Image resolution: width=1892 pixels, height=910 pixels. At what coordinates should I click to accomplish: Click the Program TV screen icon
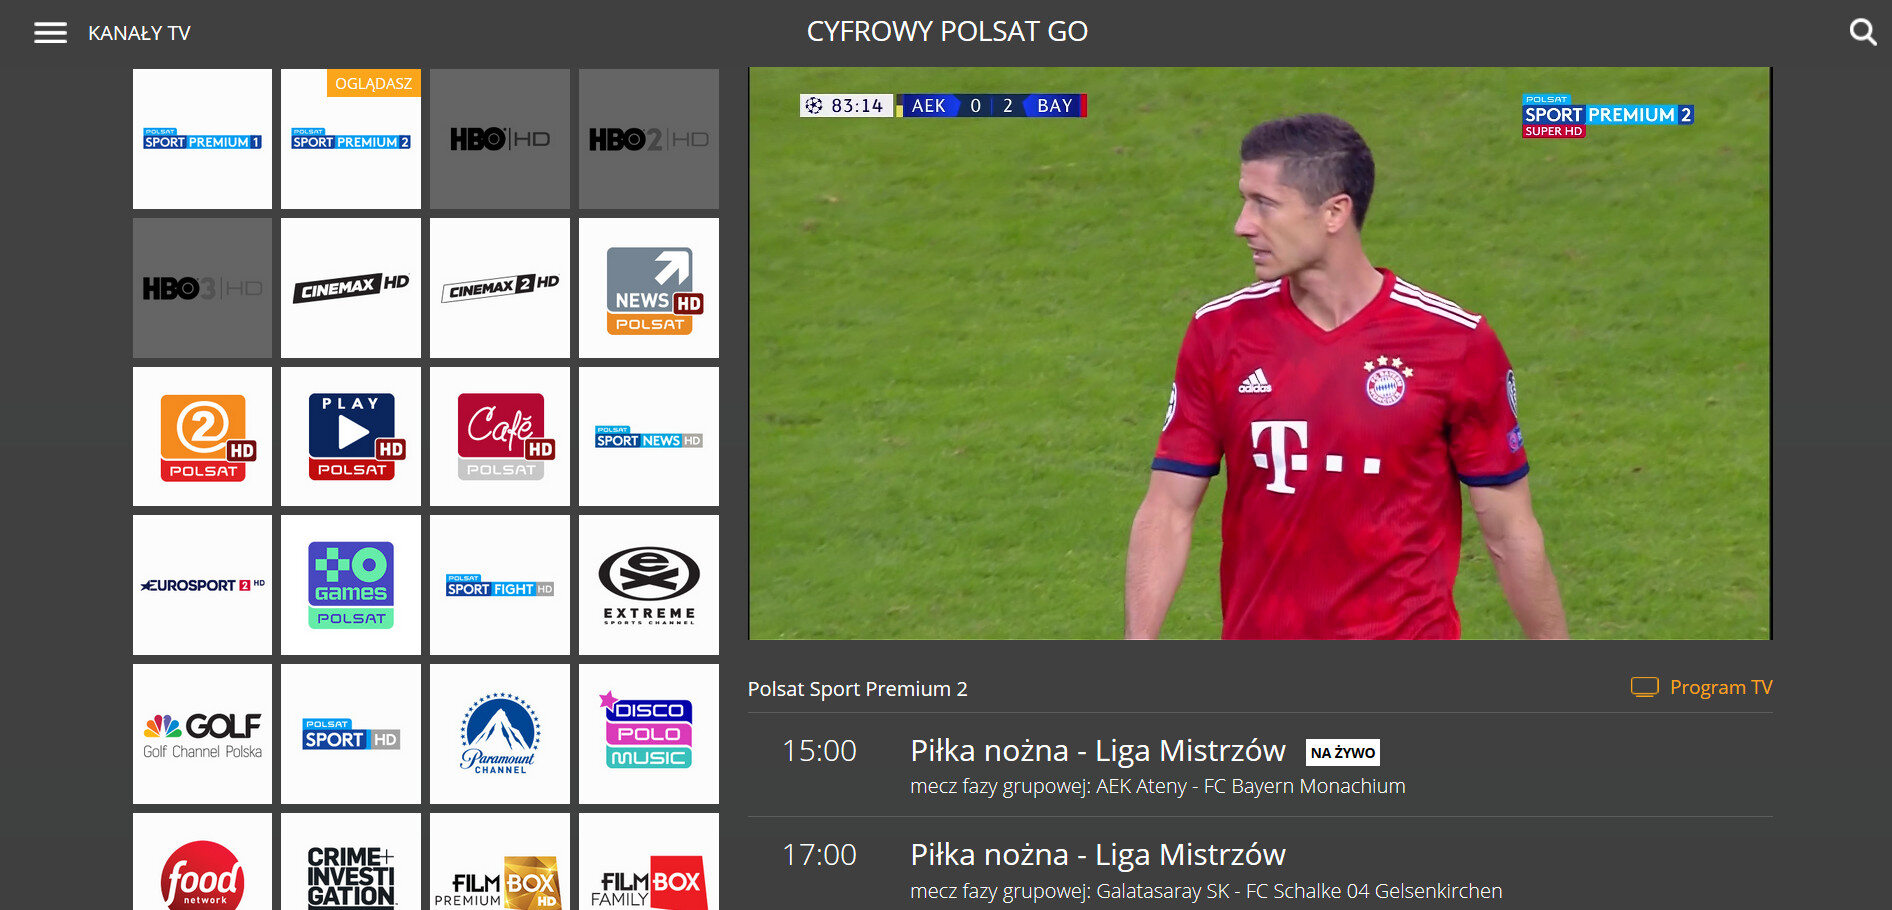[1644, 687]
